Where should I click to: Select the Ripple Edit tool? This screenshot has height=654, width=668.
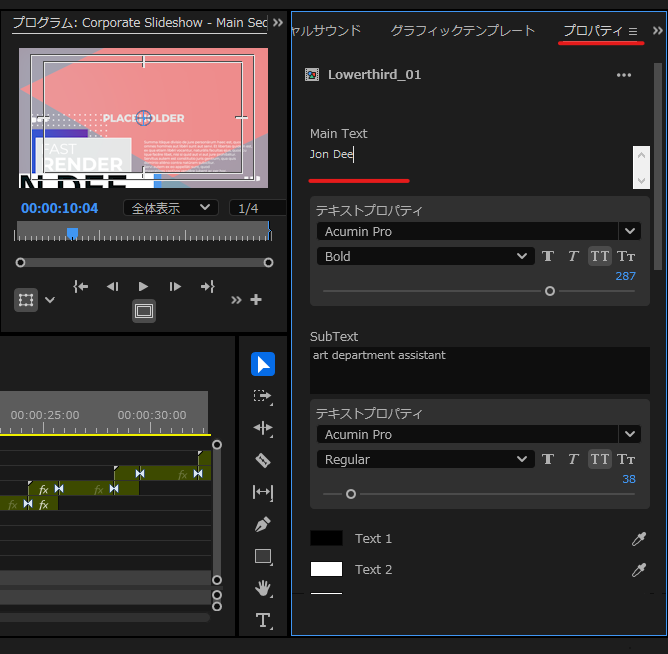pyautogui.click(x=263, y=428)
